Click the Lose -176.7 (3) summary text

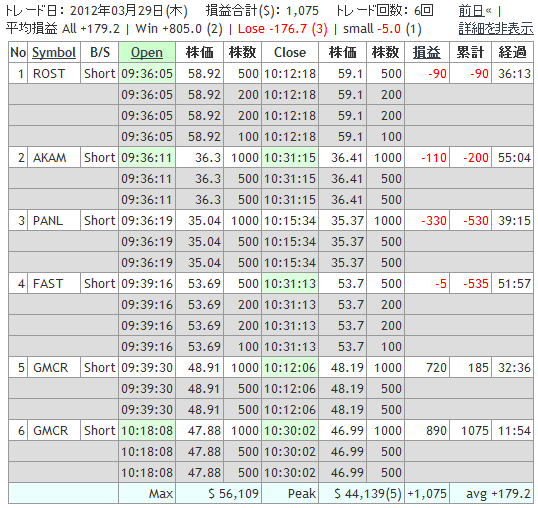[283, 29]
